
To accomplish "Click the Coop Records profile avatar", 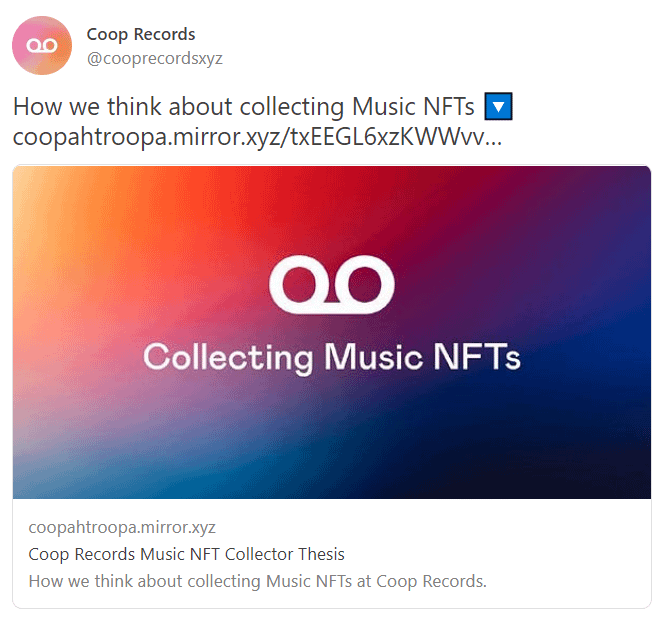I will click(42, 45).
